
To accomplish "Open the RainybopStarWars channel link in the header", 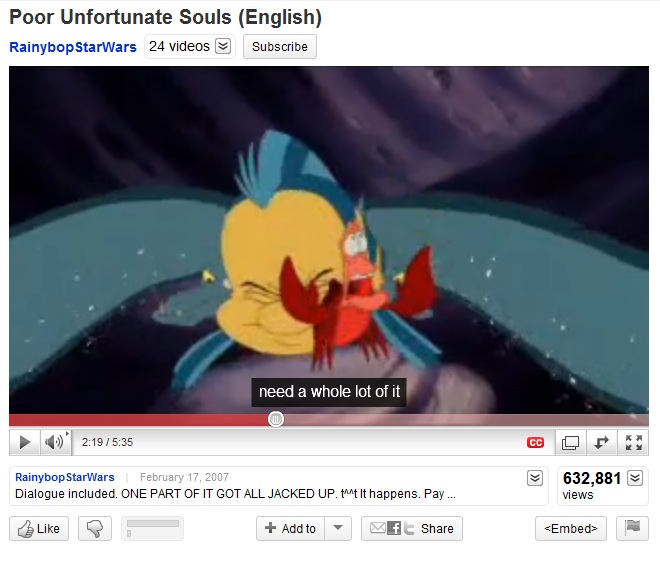I will click(73, 47).
